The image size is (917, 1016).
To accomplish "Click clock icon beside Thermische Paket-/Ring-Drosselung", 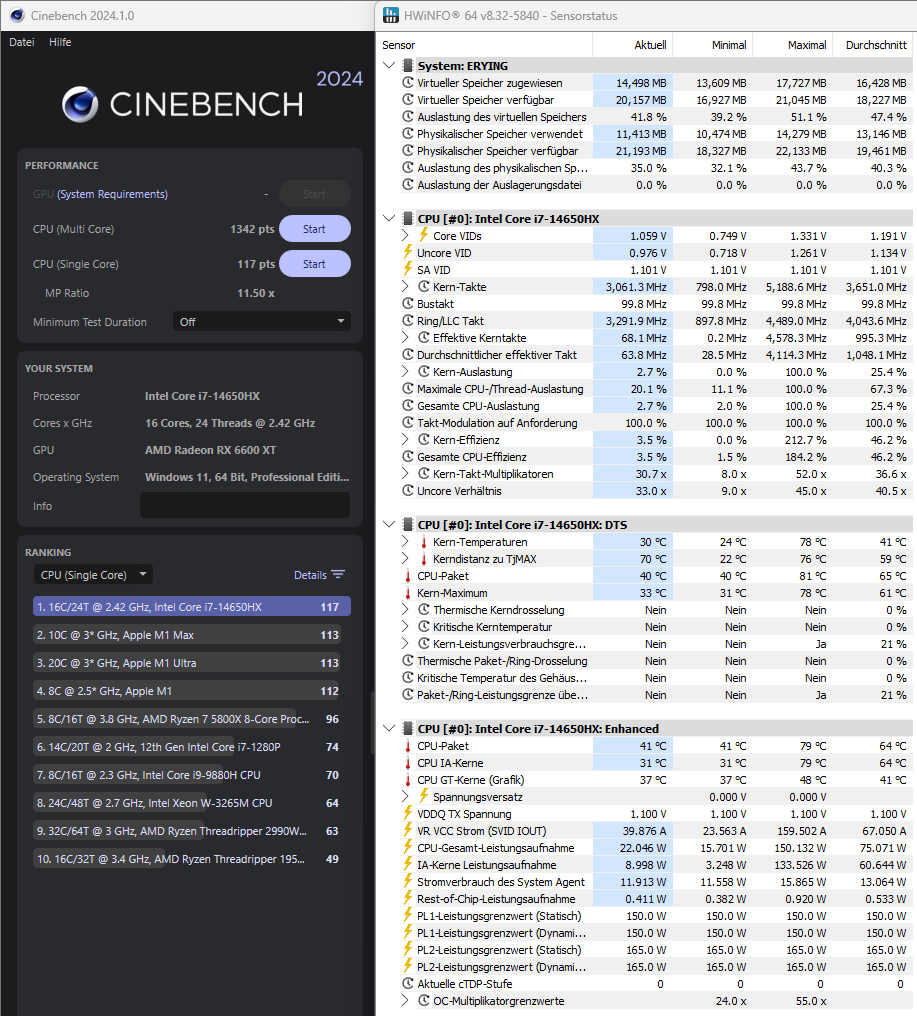I will pyautogui.click(x=408, y=660).
